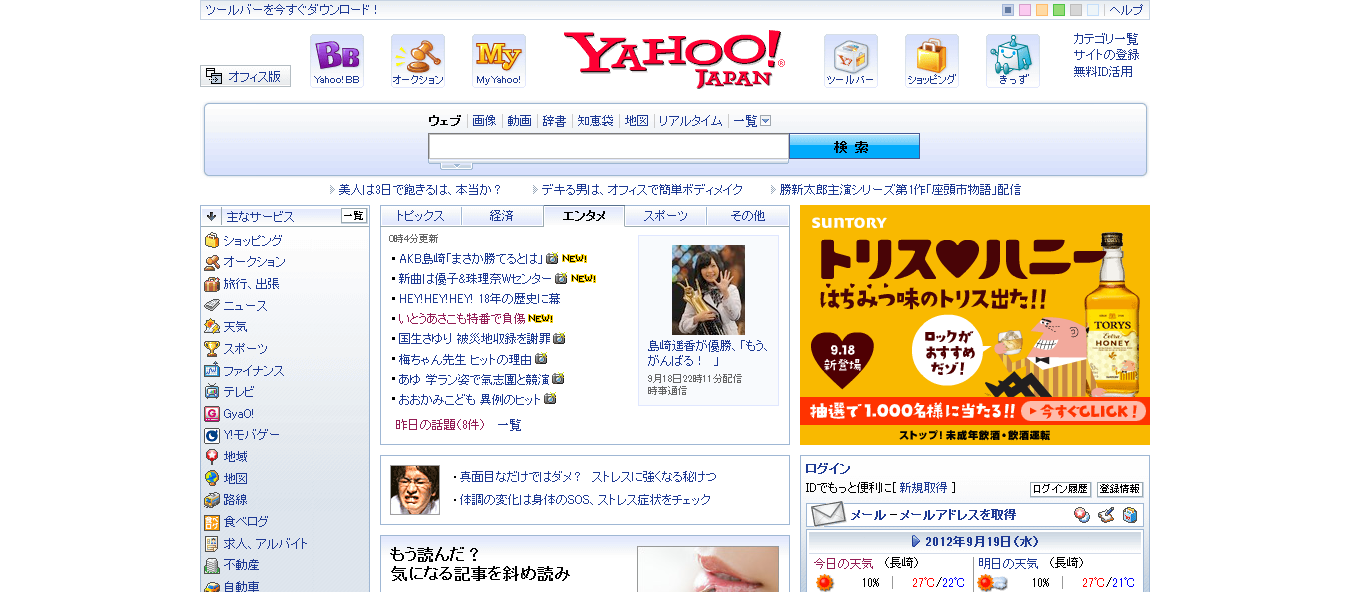This screenshot has width=1349, height=592.
Task: Click the 登録情報 button
Action: click(x=1120, y=489)
